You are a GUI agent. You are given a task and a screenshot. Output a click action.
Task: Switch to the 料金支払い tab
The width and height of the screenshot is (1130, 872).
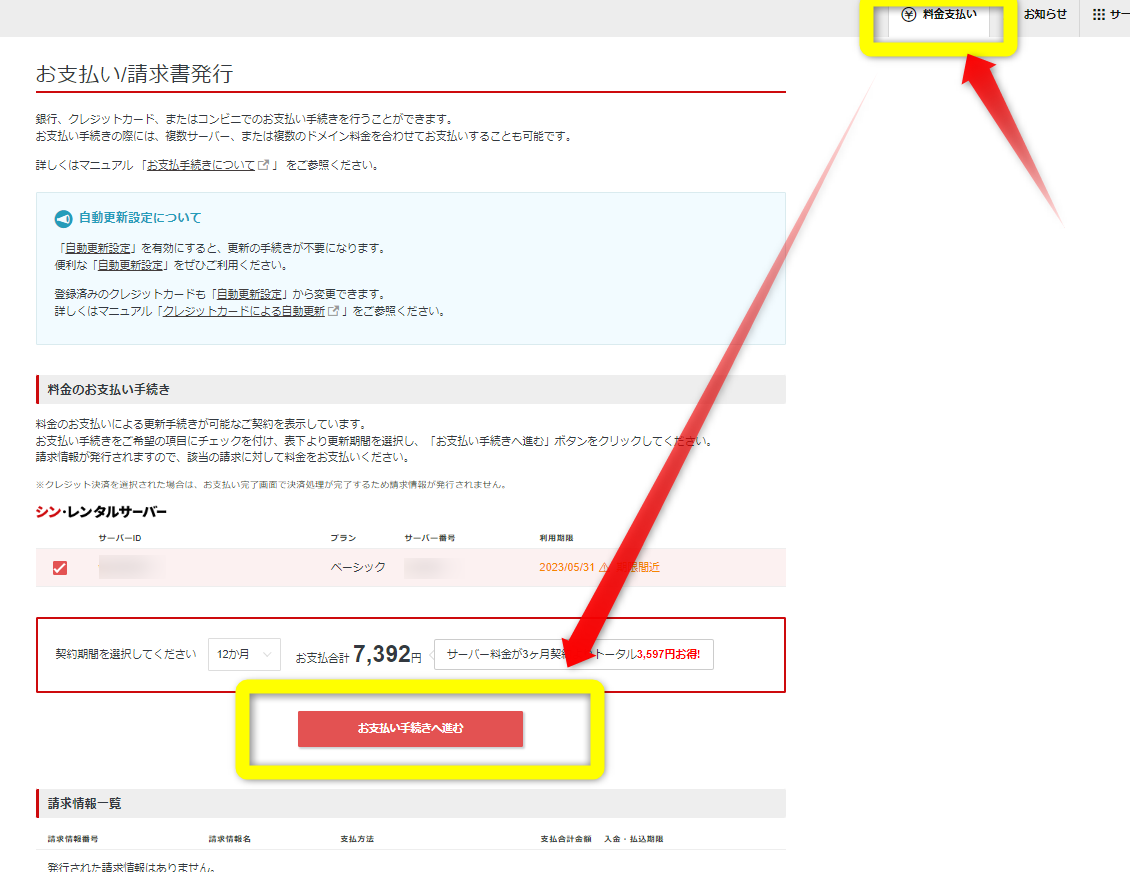pos(938,15)
